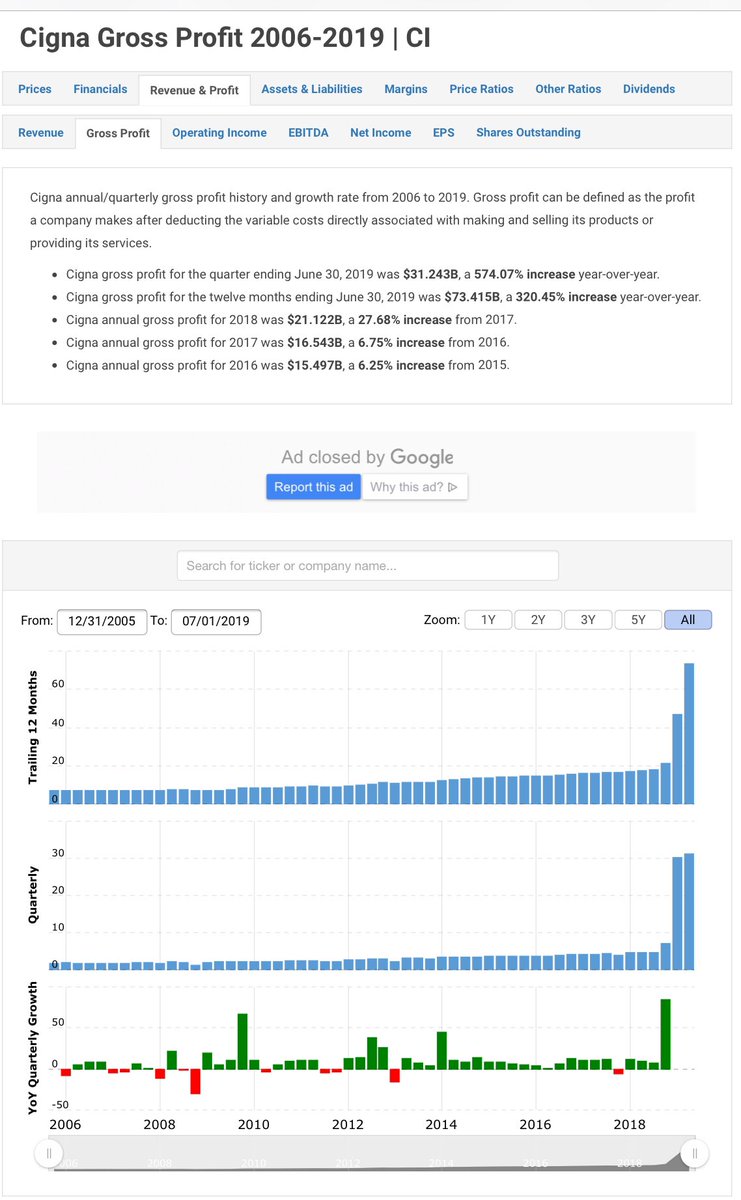Go to Price Ratios tab

[x=481, y=89]
